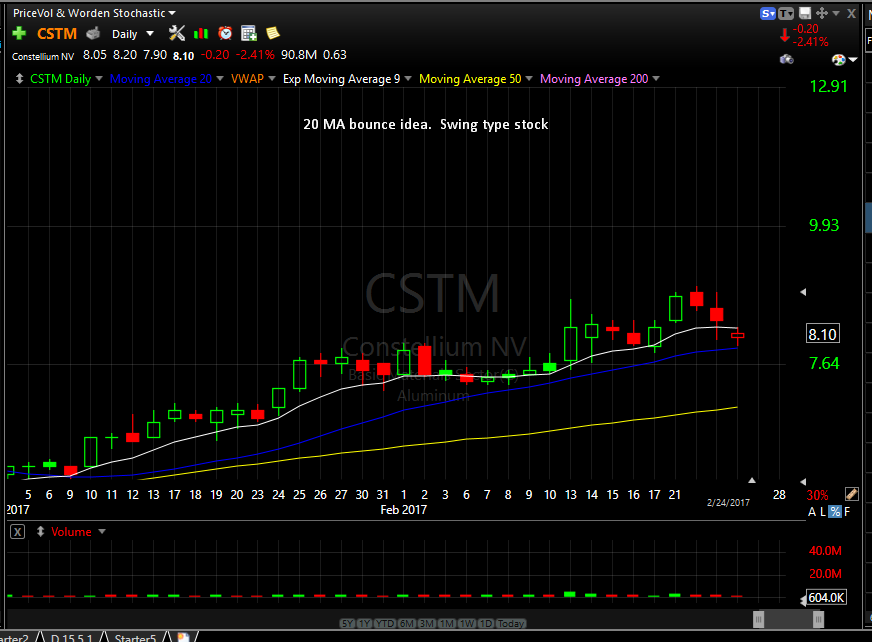Viewport: 872px width, 642px height.
Task: Open chart settings wrench-and-screwdriver icon
Action: [177, 33]
